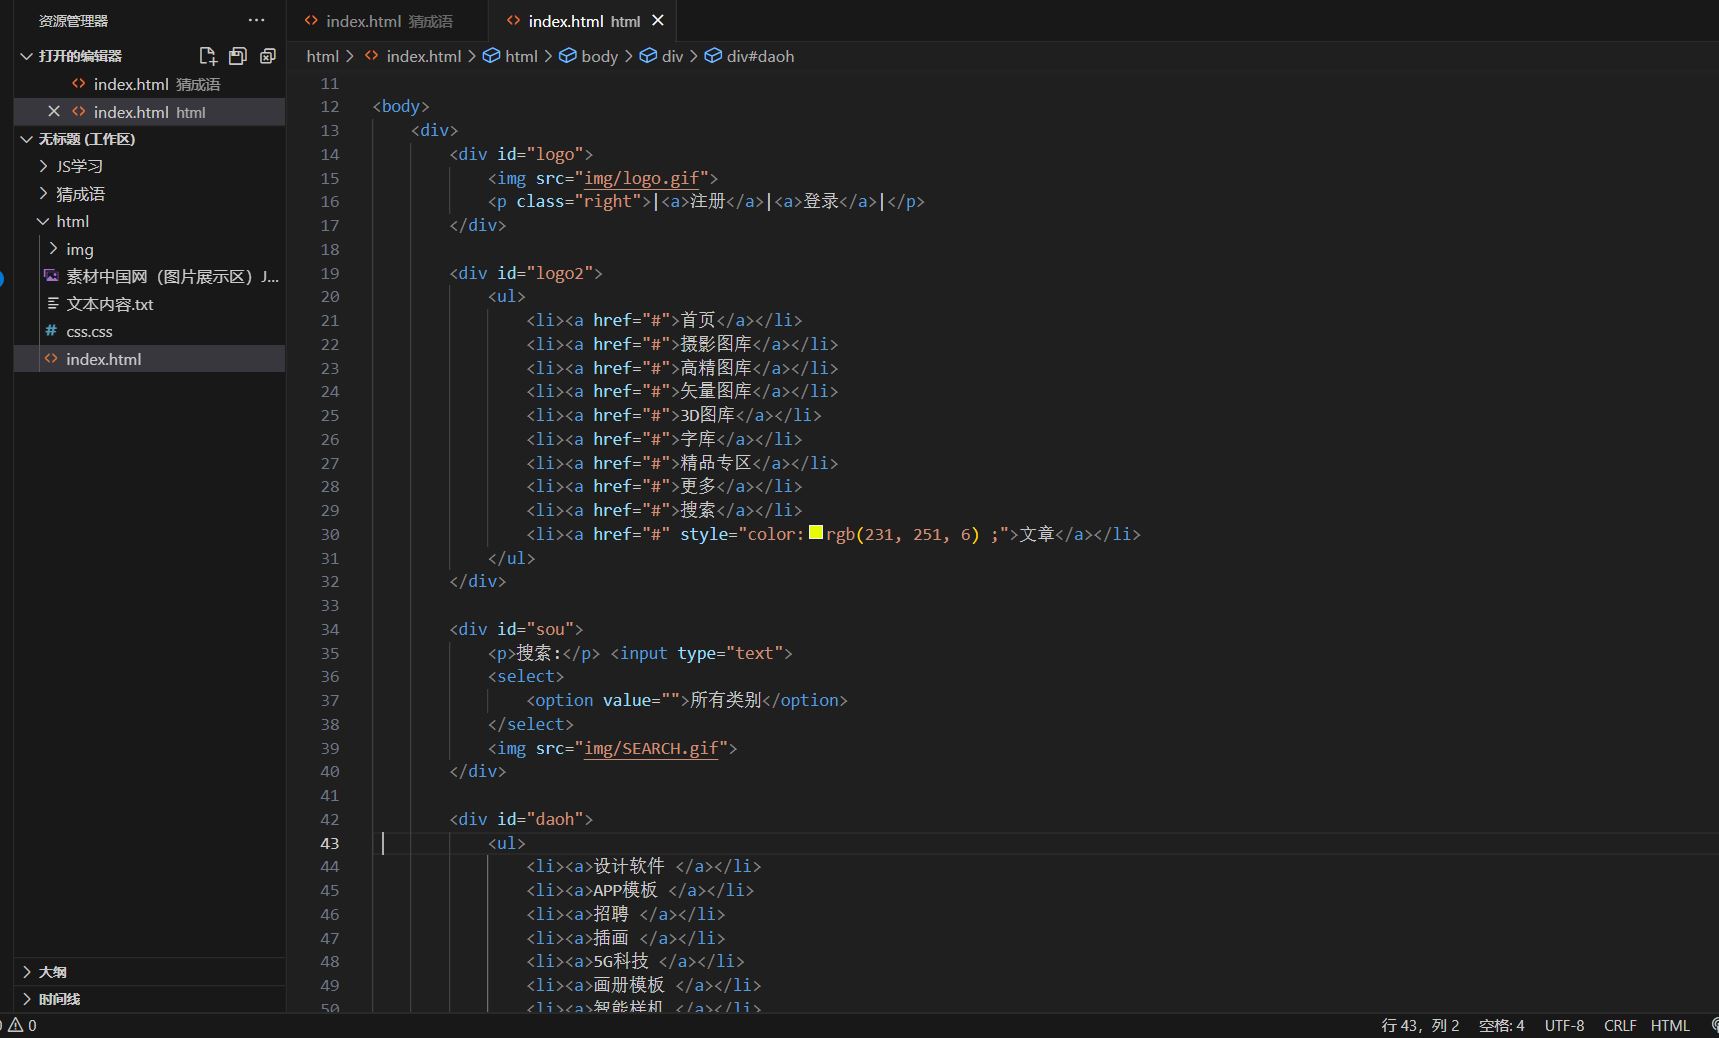Close index.html html in open editors list
1719x1038 pixels.
(x=54, y=112)
